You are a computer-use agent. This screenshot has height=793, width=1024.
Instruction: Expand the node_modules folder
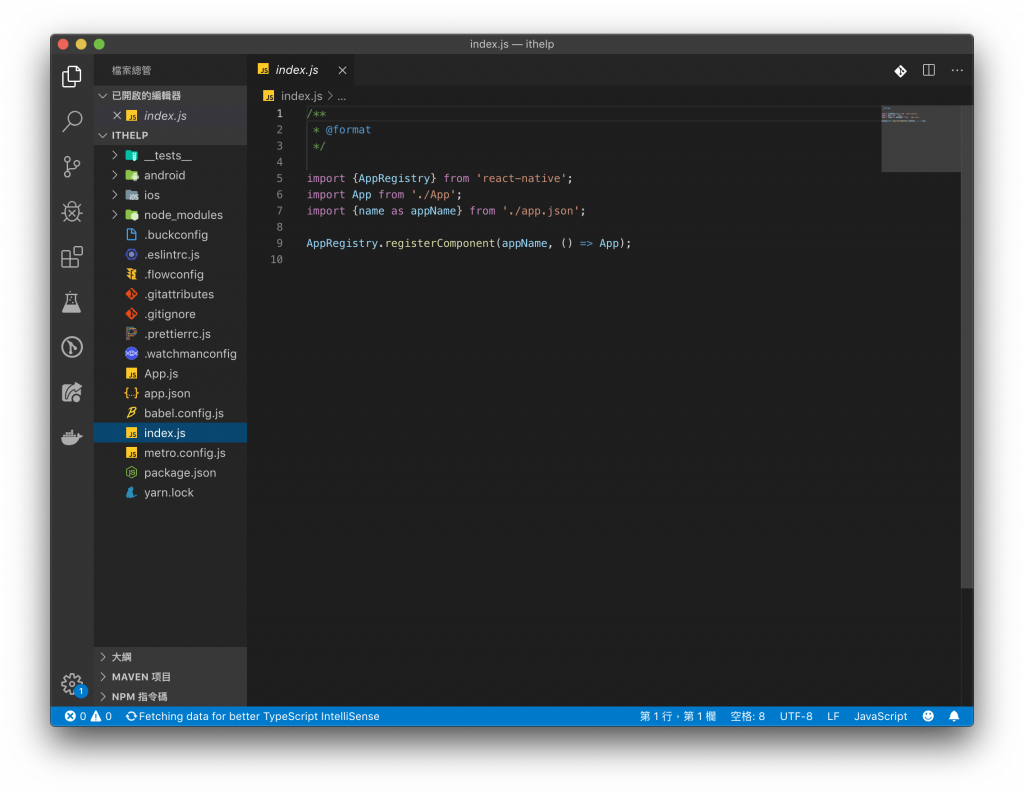pos(182,215)
